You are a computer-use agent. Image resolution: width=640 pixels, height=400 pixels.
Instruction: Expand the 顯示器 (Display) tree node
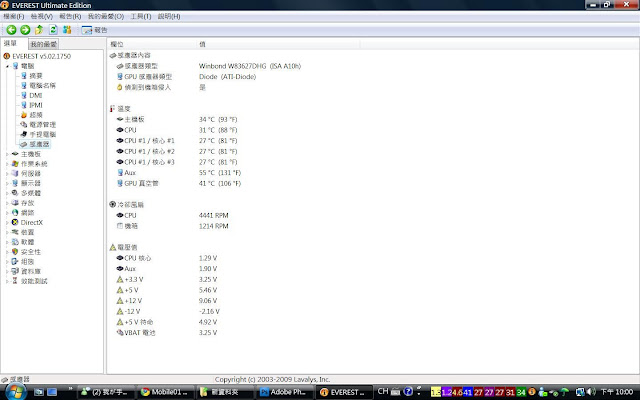click(x=7, y=184)
